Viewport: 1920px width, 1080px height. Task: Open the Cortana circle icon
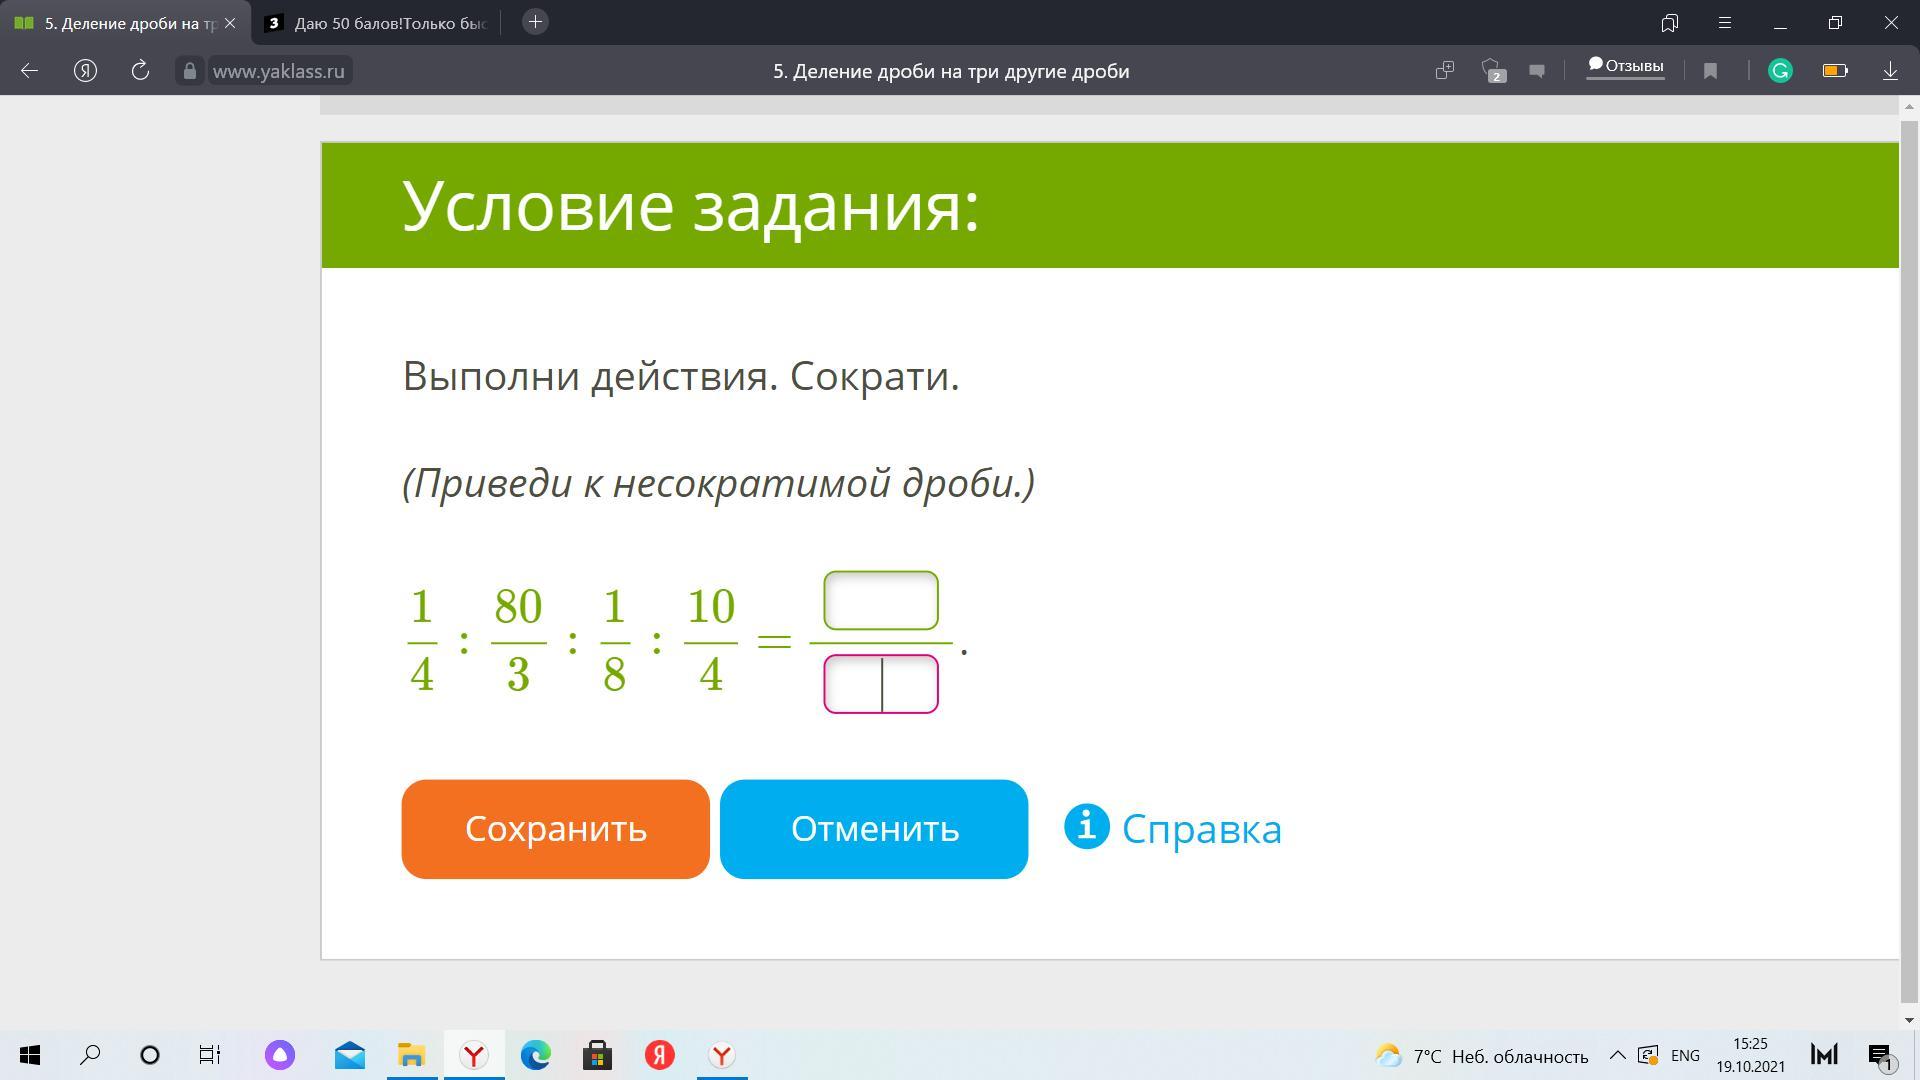[x=150, y=1055]
